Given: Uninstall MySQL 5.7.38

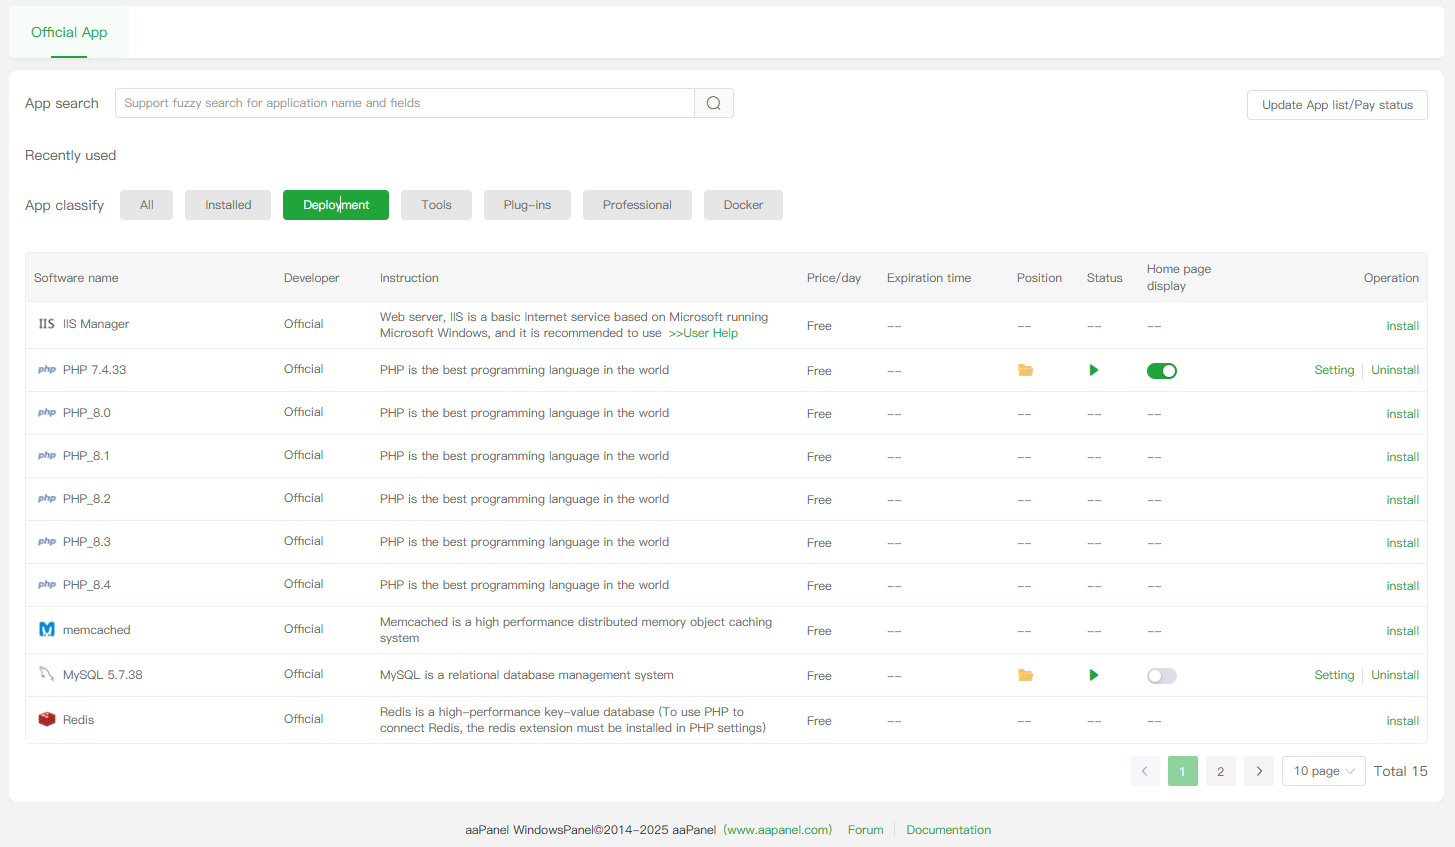Looking at the screenshot, I should [1395, 675].
